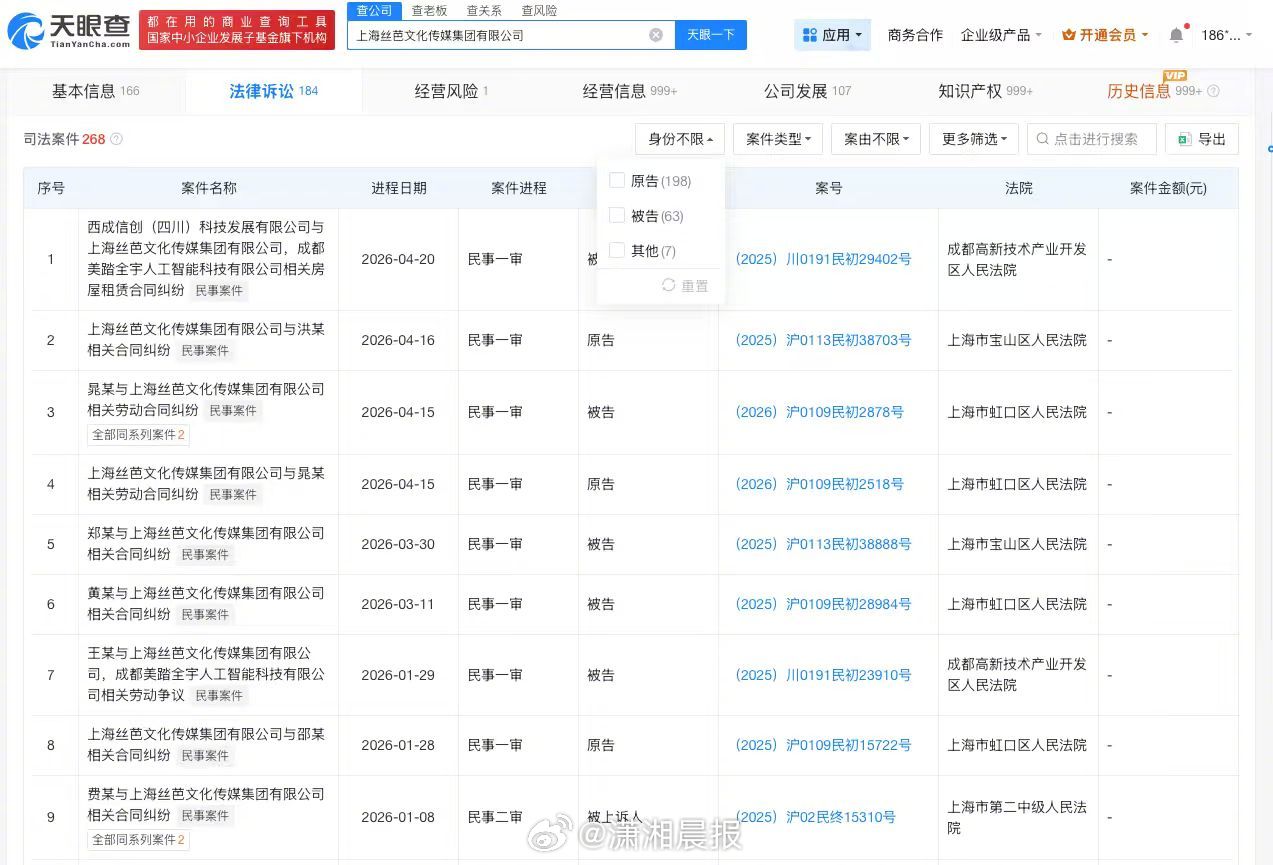Screen dimensions: 1273x865
Task: Open case (2026)沪0109民初2518号
Action: (x=819, y=484)
